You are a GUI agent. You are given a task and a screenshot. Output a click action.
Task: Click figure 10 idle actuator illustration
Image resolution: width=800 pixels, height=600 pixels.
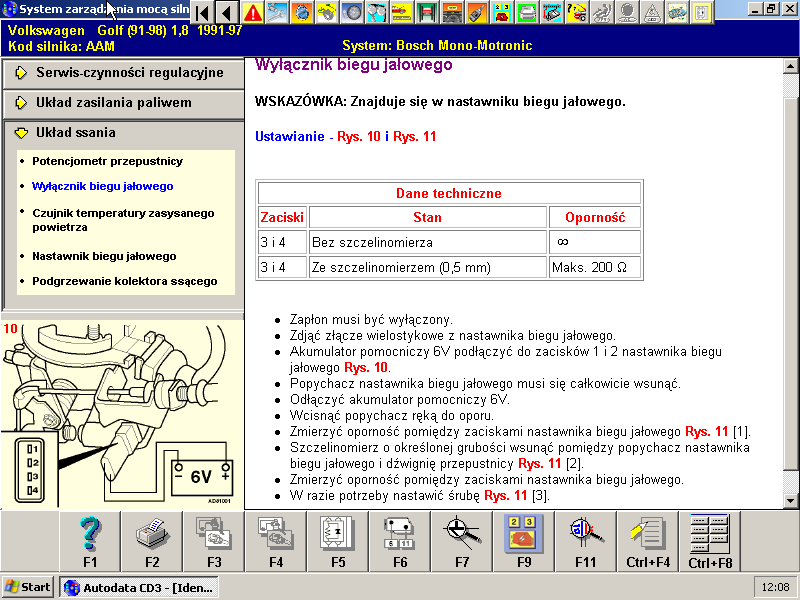coord(122,414)
